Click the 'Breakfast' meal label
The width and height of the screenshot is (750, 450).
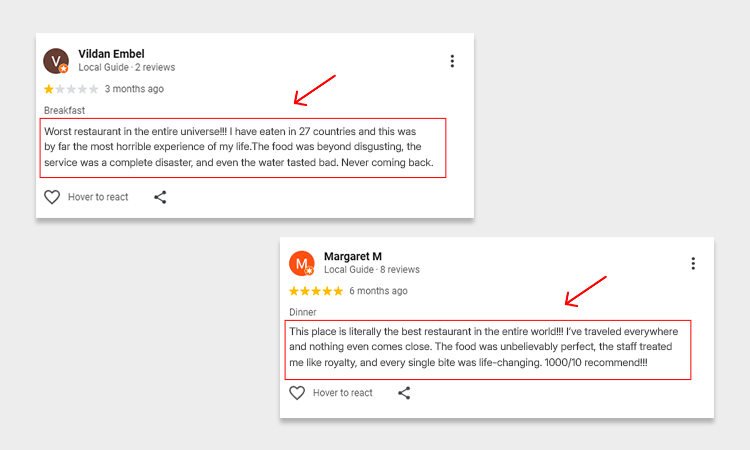tap(64, 110)
